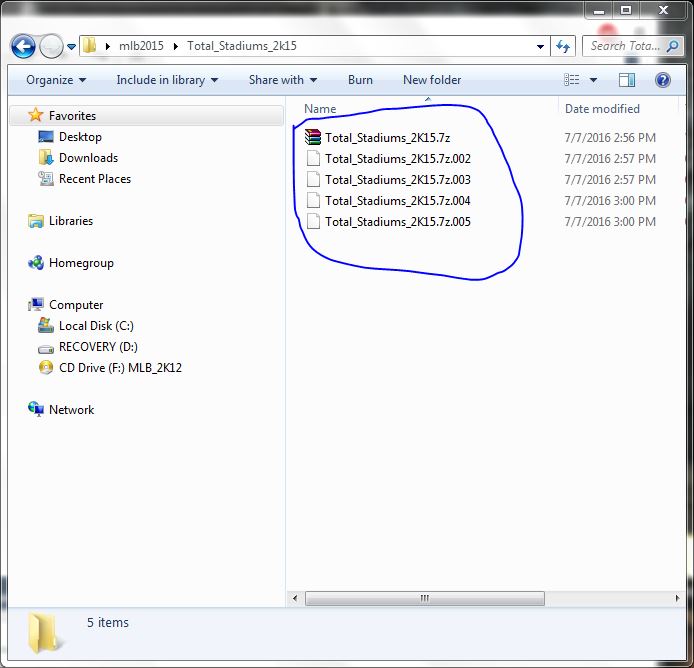Toggle the preview pane icon
The height and width of the screenshot is (668, 694).
pyautogui.click(x=627, y=80)
